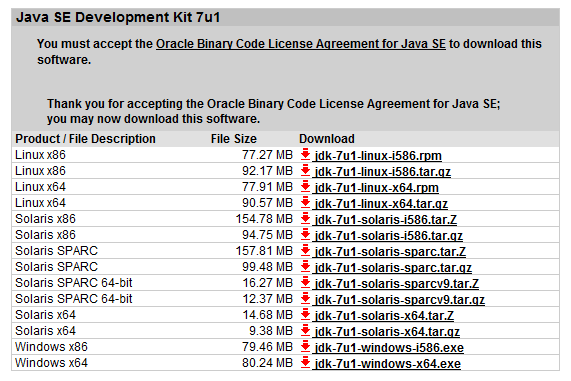Download jdk-7u1-linux-x64.tar.gz link
The height and width of the screenshot is (381, 571).
coord(381,204)
